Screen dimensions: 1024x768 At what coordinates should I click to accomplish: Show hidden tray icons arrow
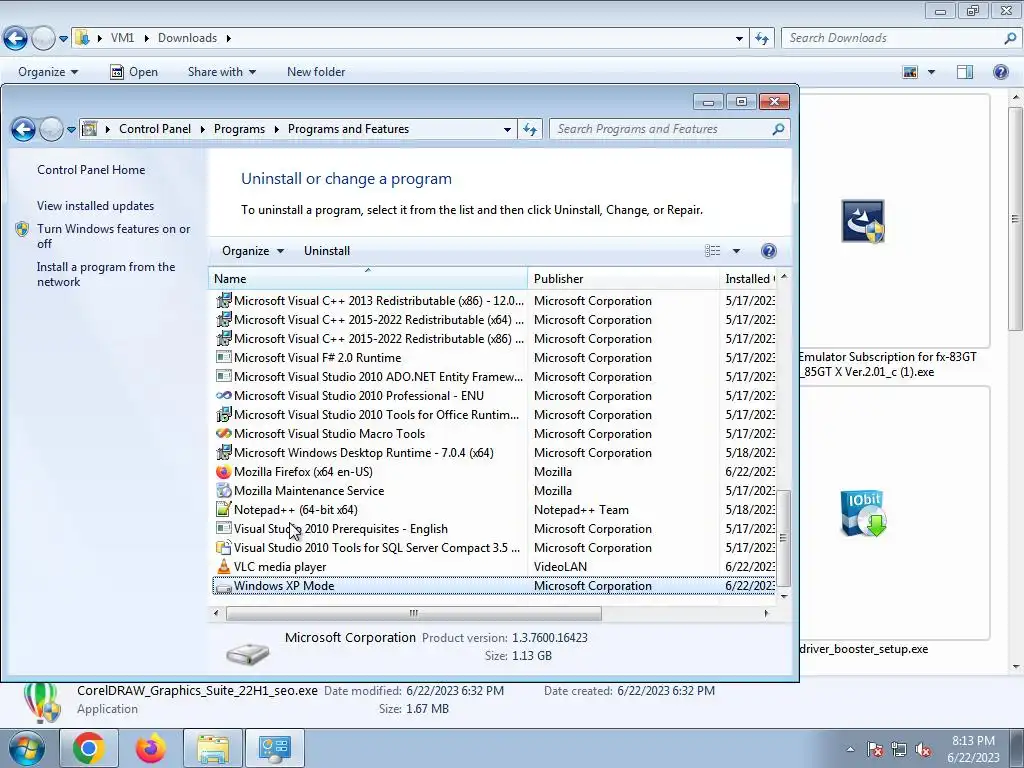tap(850, 749)
